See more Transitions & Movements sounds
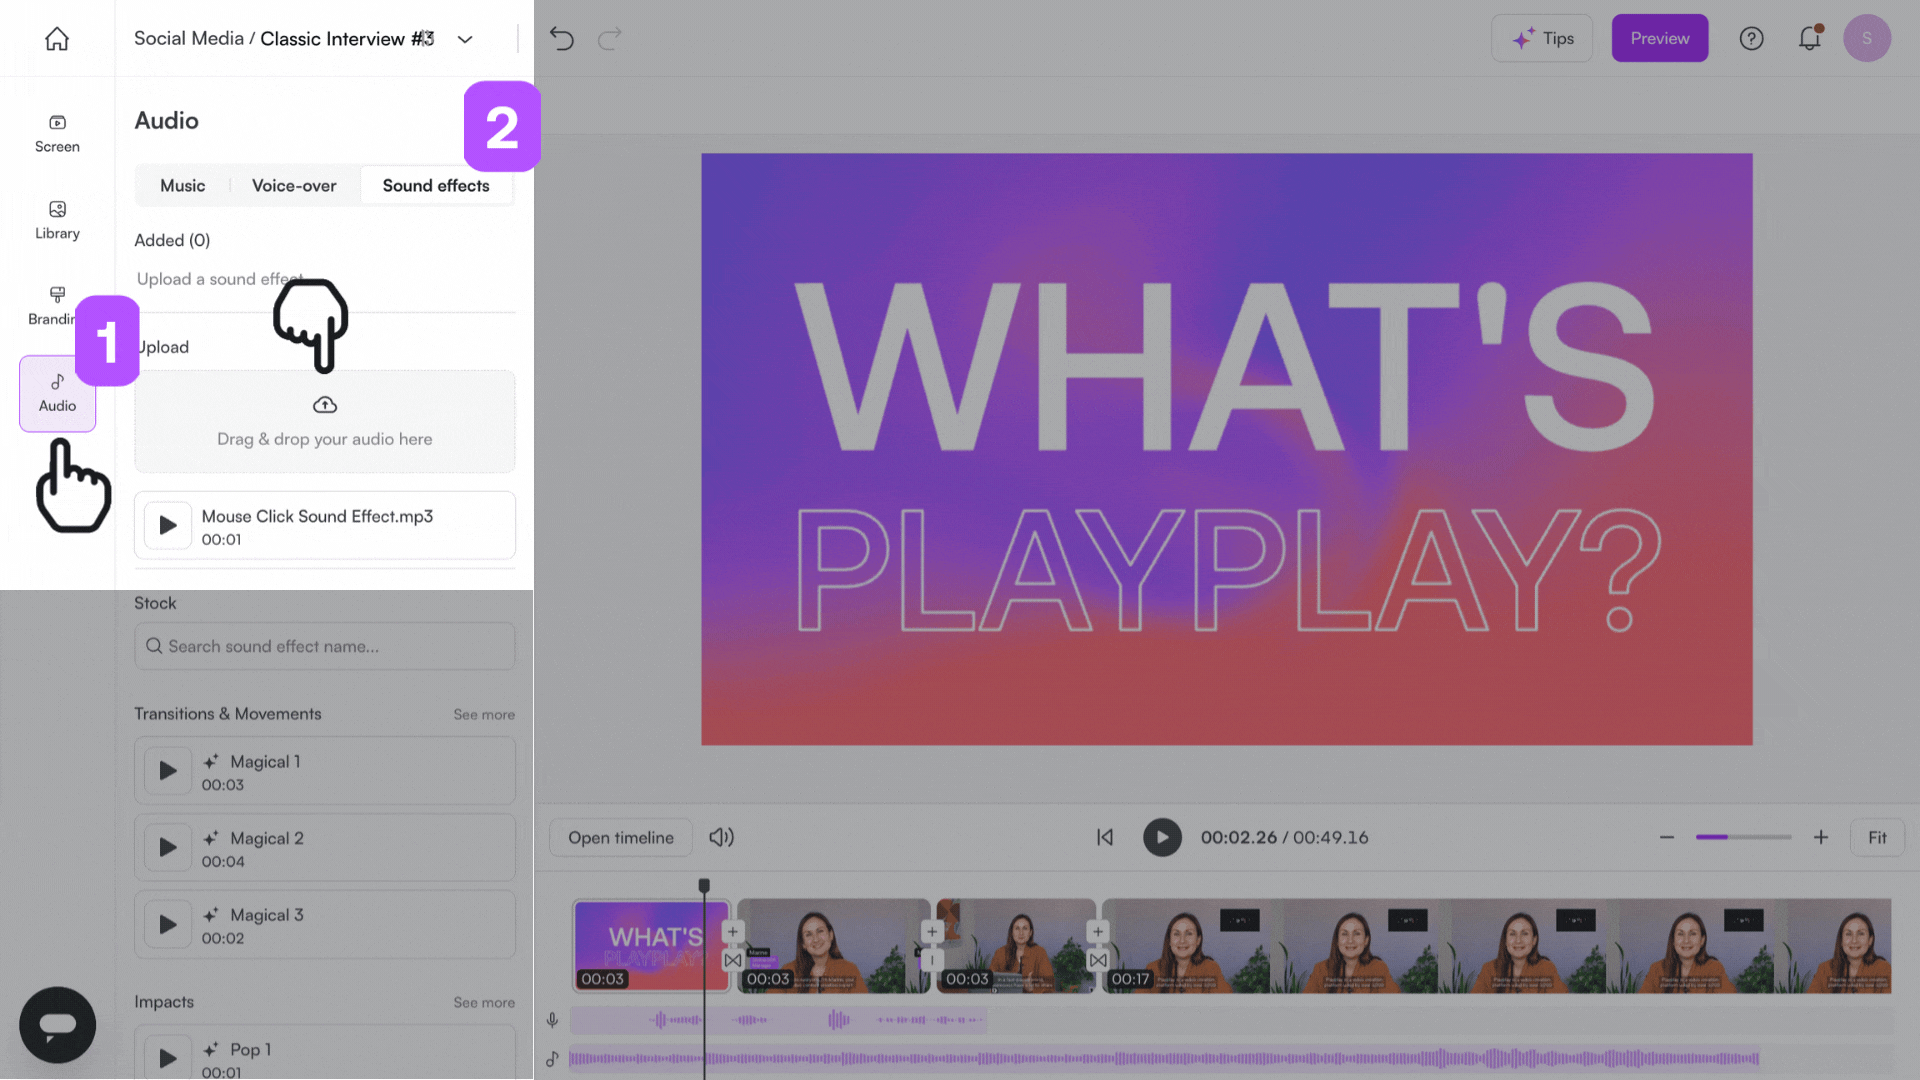This screenshot has width=1920, height=1080. [484, 714]
